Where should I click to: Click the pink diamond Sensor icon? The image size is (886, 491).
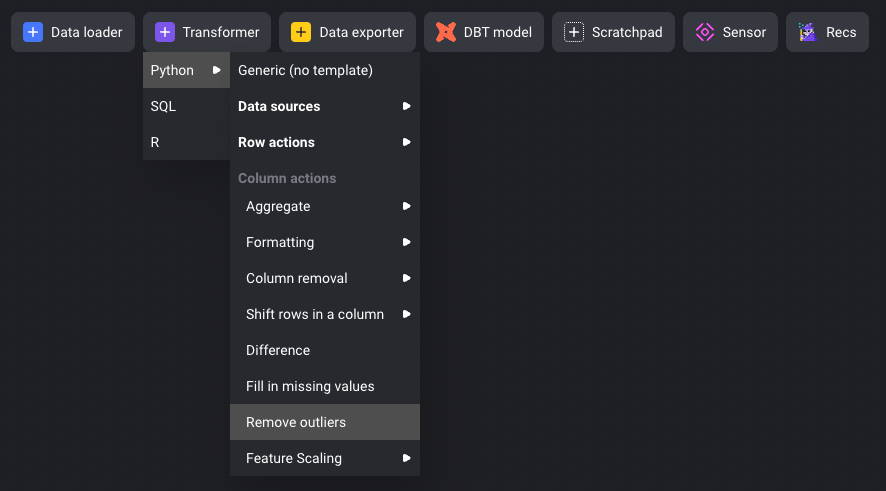(x=705, y=32)
